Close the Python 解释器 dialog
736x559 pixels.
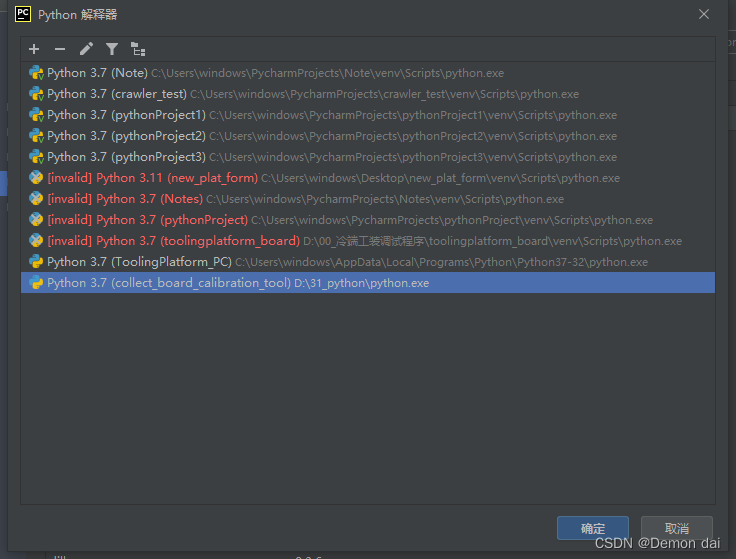point(704,15)
